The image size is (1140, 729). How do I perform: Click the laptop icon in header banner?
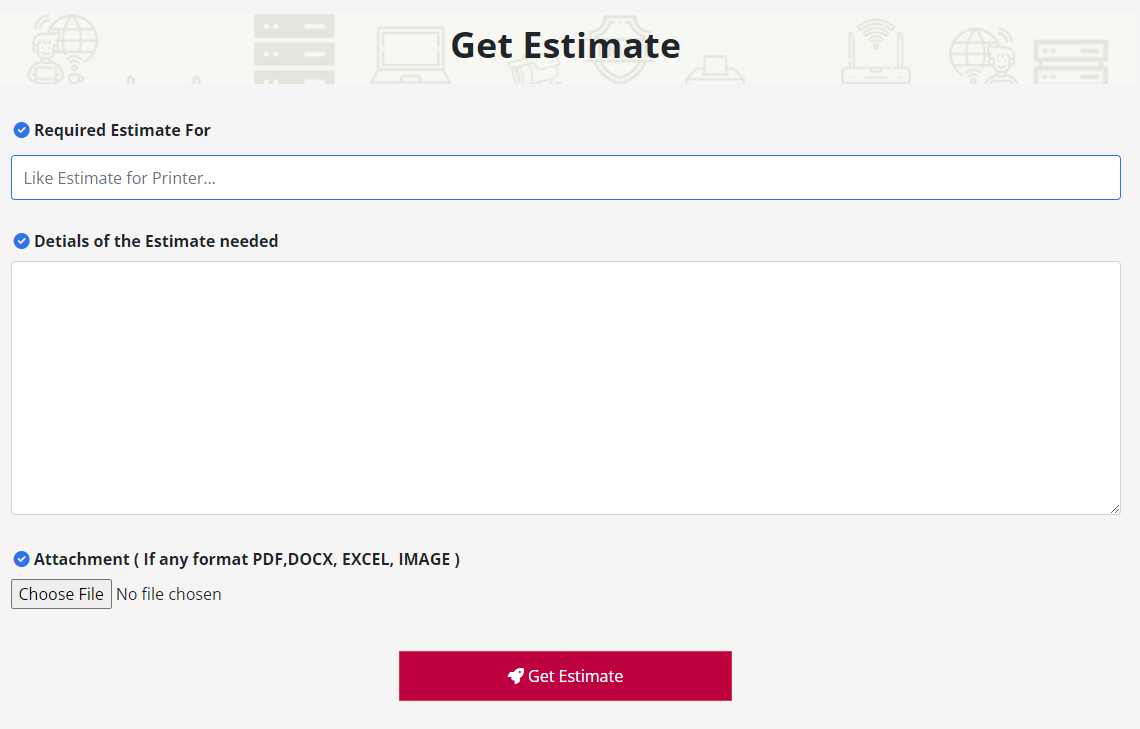tap(410, 55)
